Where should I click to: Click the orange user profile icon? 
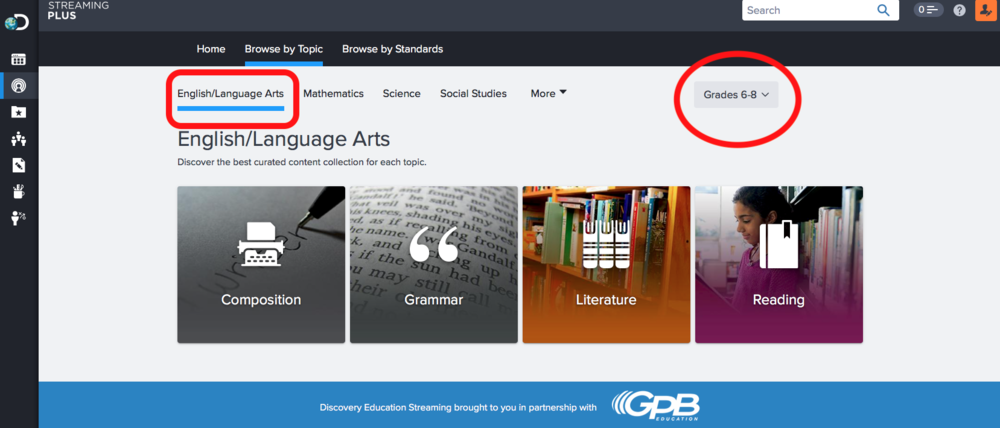point(987,10)
